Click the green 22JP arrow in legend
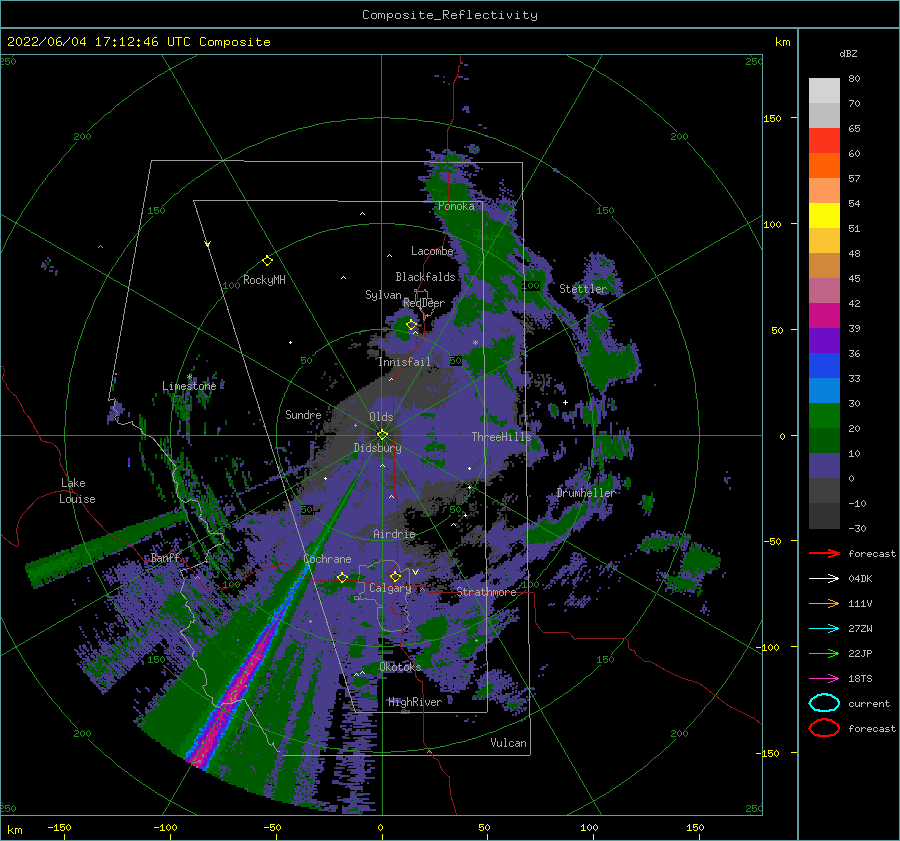Image resolution: width=900 pixels, height=841 pixels. pos(824,653)
